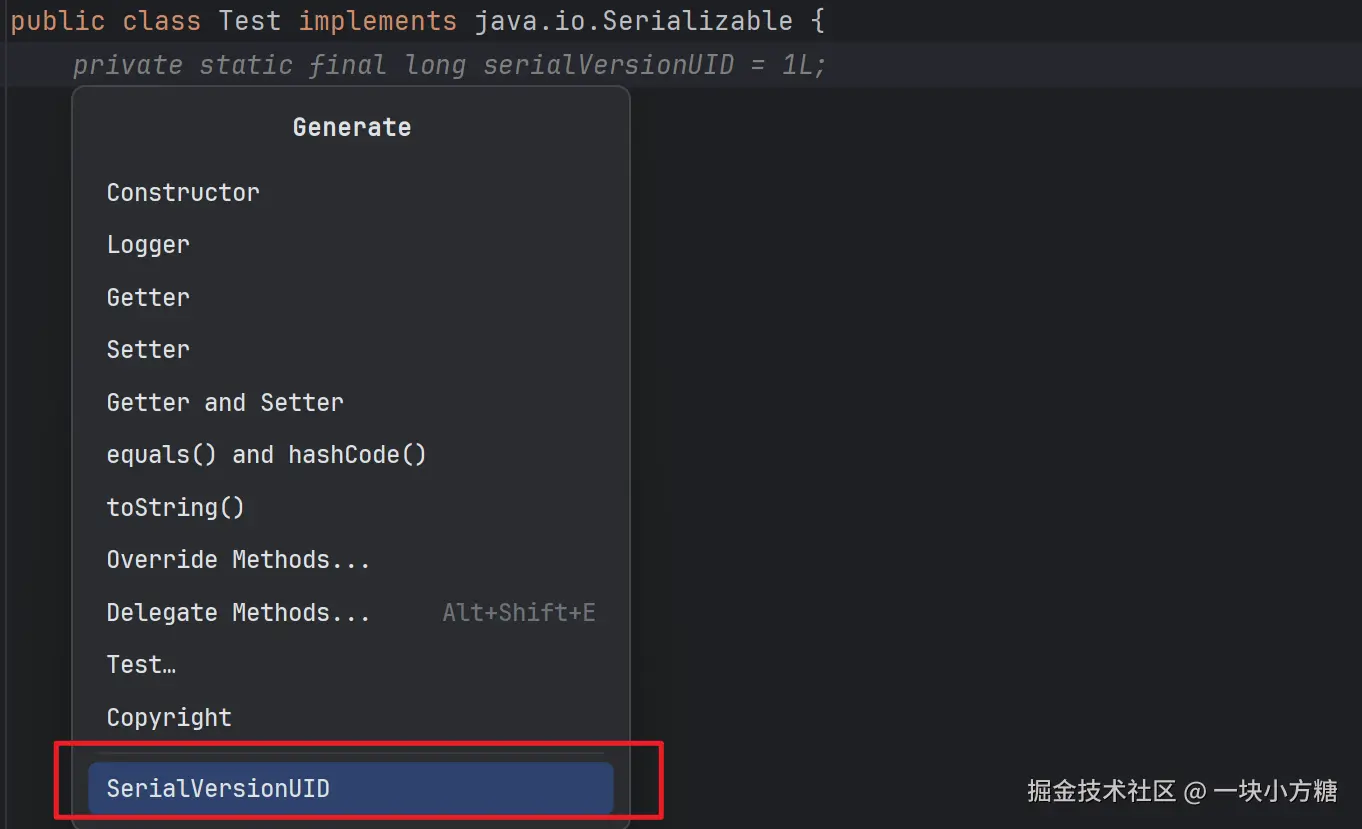
Task: Pick the standalone Setter entry
Action: [x=148, y=350]
